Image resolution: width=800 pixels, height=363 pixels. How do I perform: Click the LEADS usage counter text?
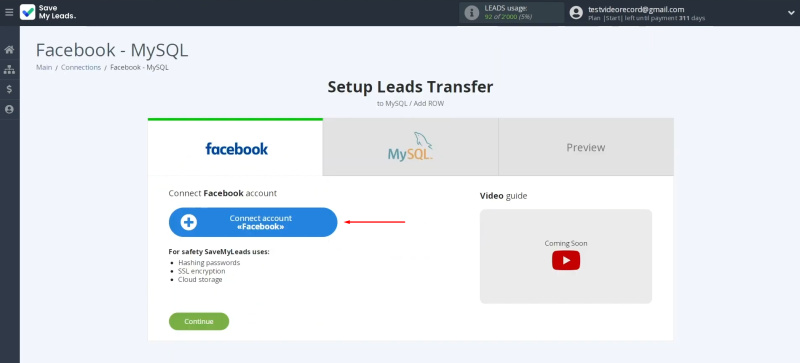click(508, 17)
